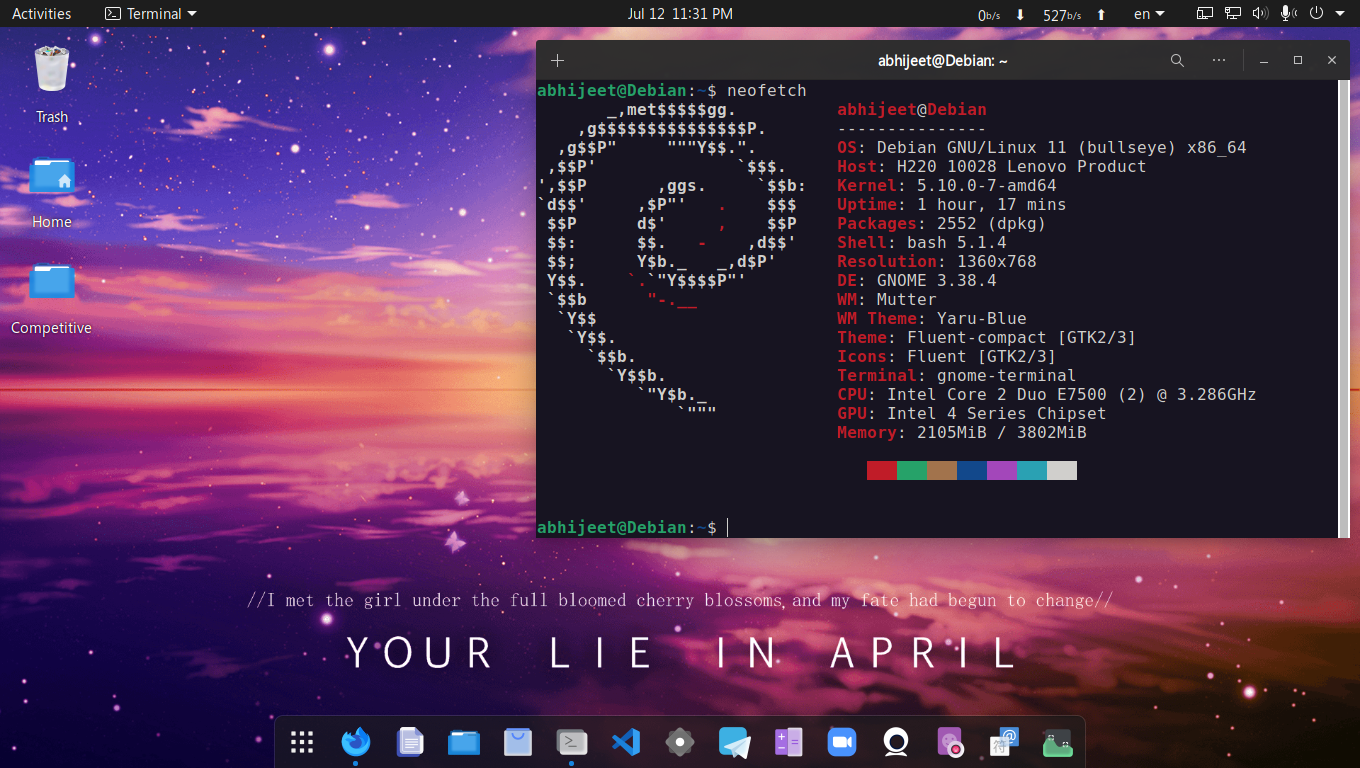The height and width of the screenshot is (768, 1360).
Task: Open the Software store bag icon
Action: click(x=518, y=742)
